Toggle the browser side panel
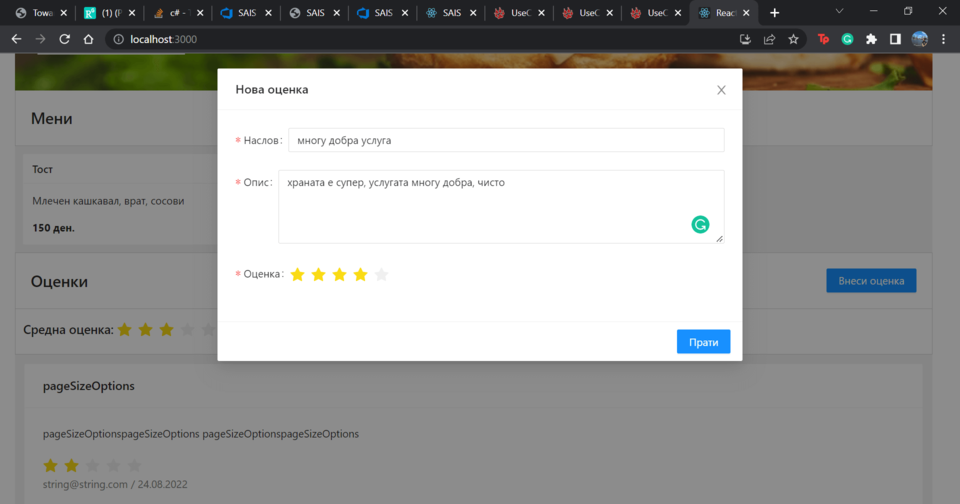This screenshot has width=960, height=504. (895, 39)
